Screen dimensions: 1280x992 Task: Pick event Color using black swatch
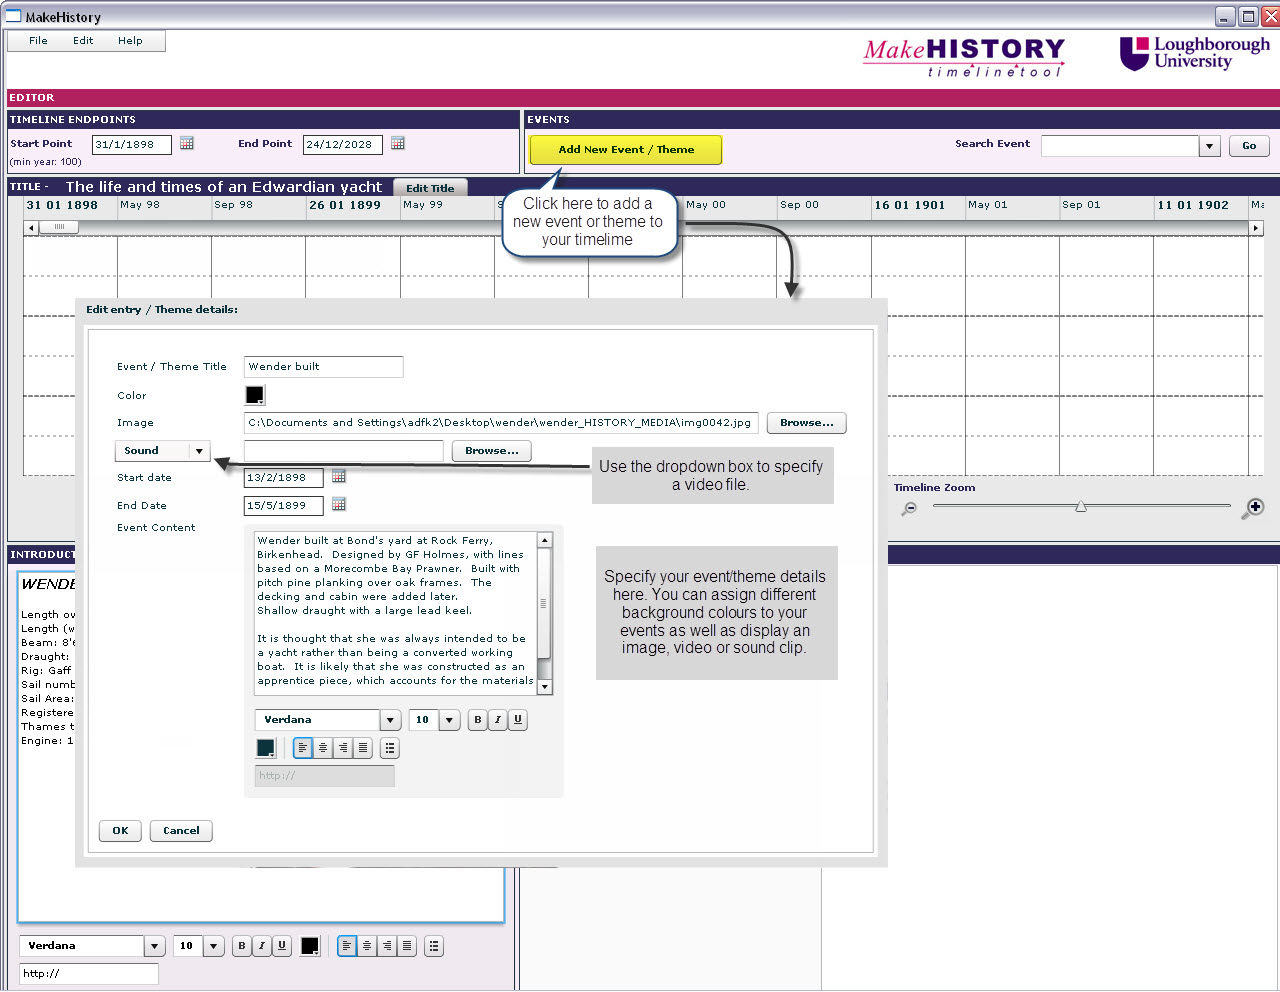(x=255, y=395)
